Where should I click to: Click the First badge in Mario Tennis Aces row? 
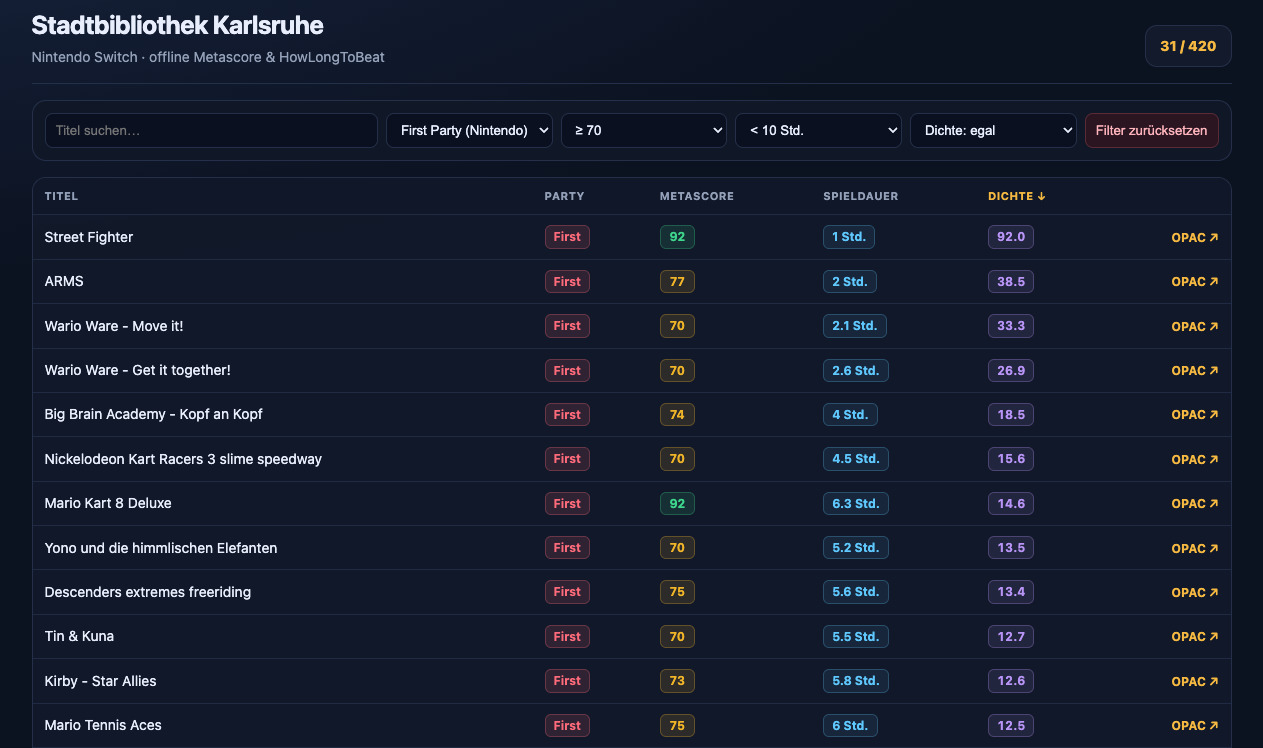pos(567,725)
